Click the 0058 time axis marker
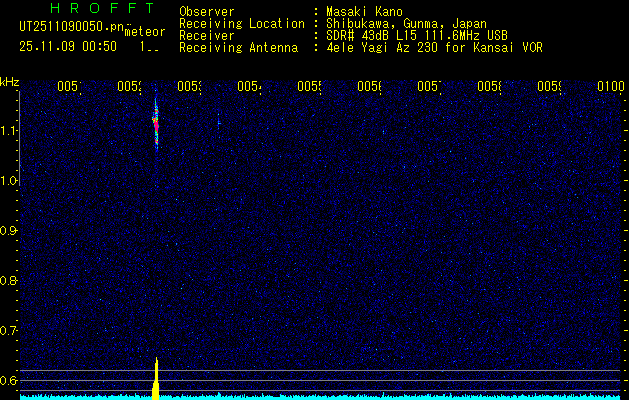The height and width of the screenshot is (400, 629). click(489, 86)
